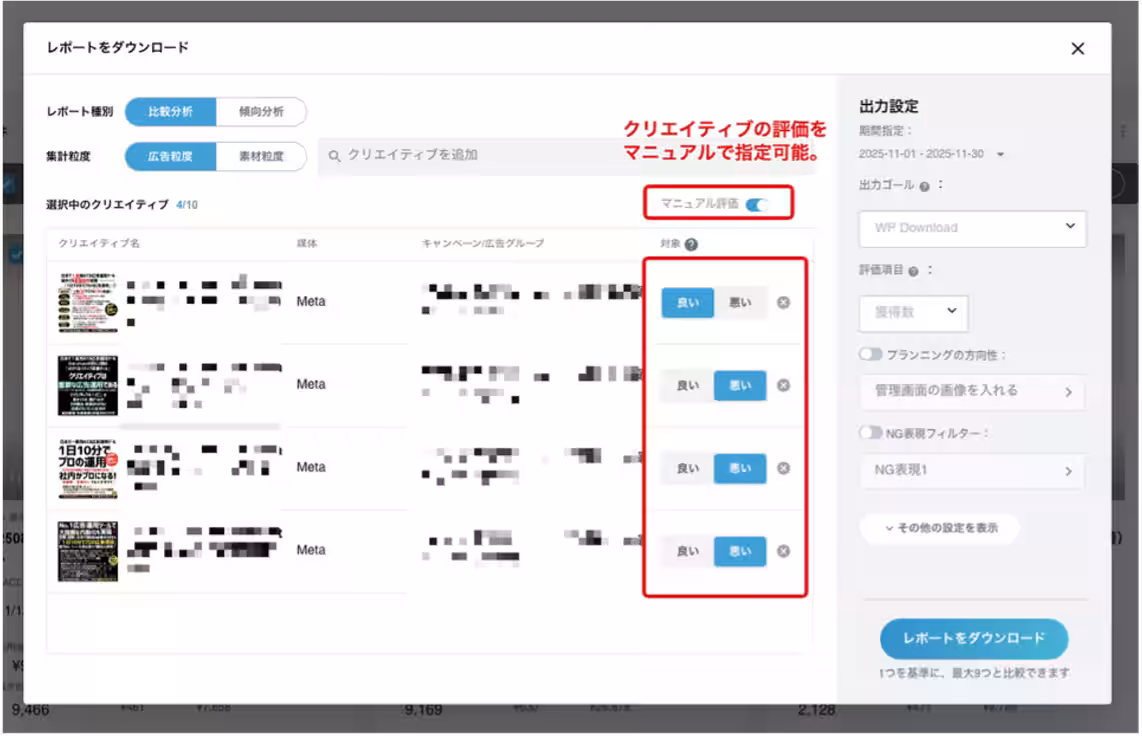Image resolution: width=1142 pixels, height=736 pixels.
Task: Remove the third creative with its X icon
Action: (x=783, y=468)
